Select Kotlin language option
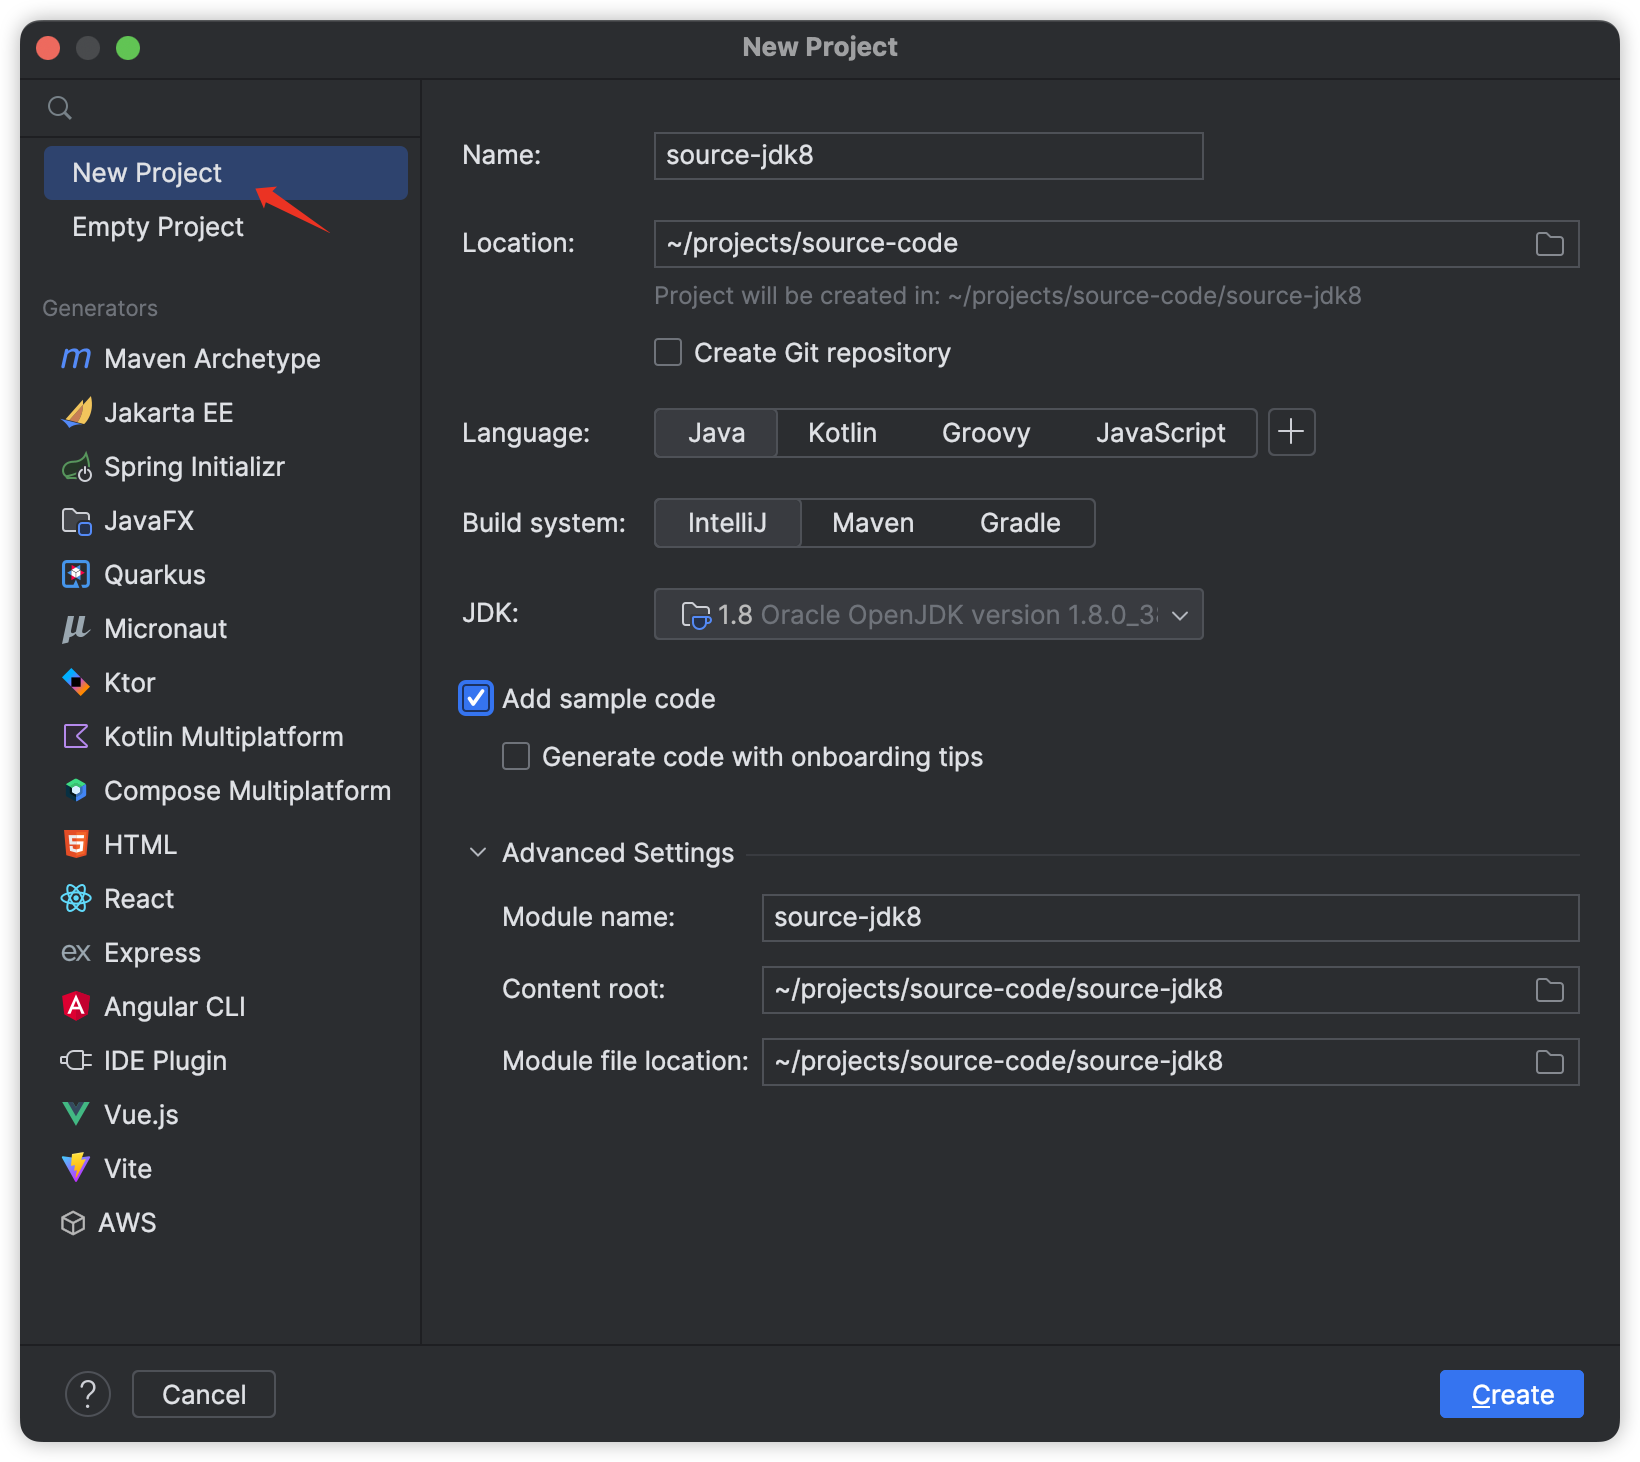The image size is (1640, 1462). click(x=842, y=432)
